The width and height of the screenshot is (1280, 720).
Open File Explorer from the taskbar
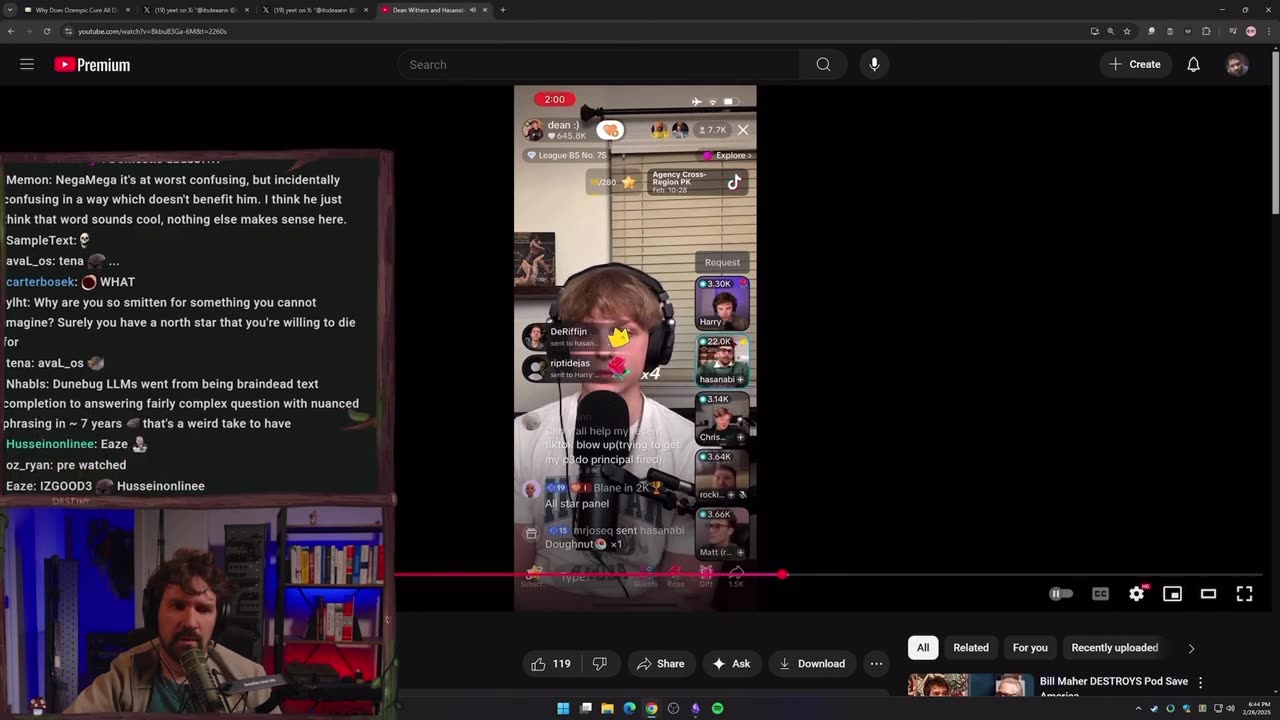point(607,709)
